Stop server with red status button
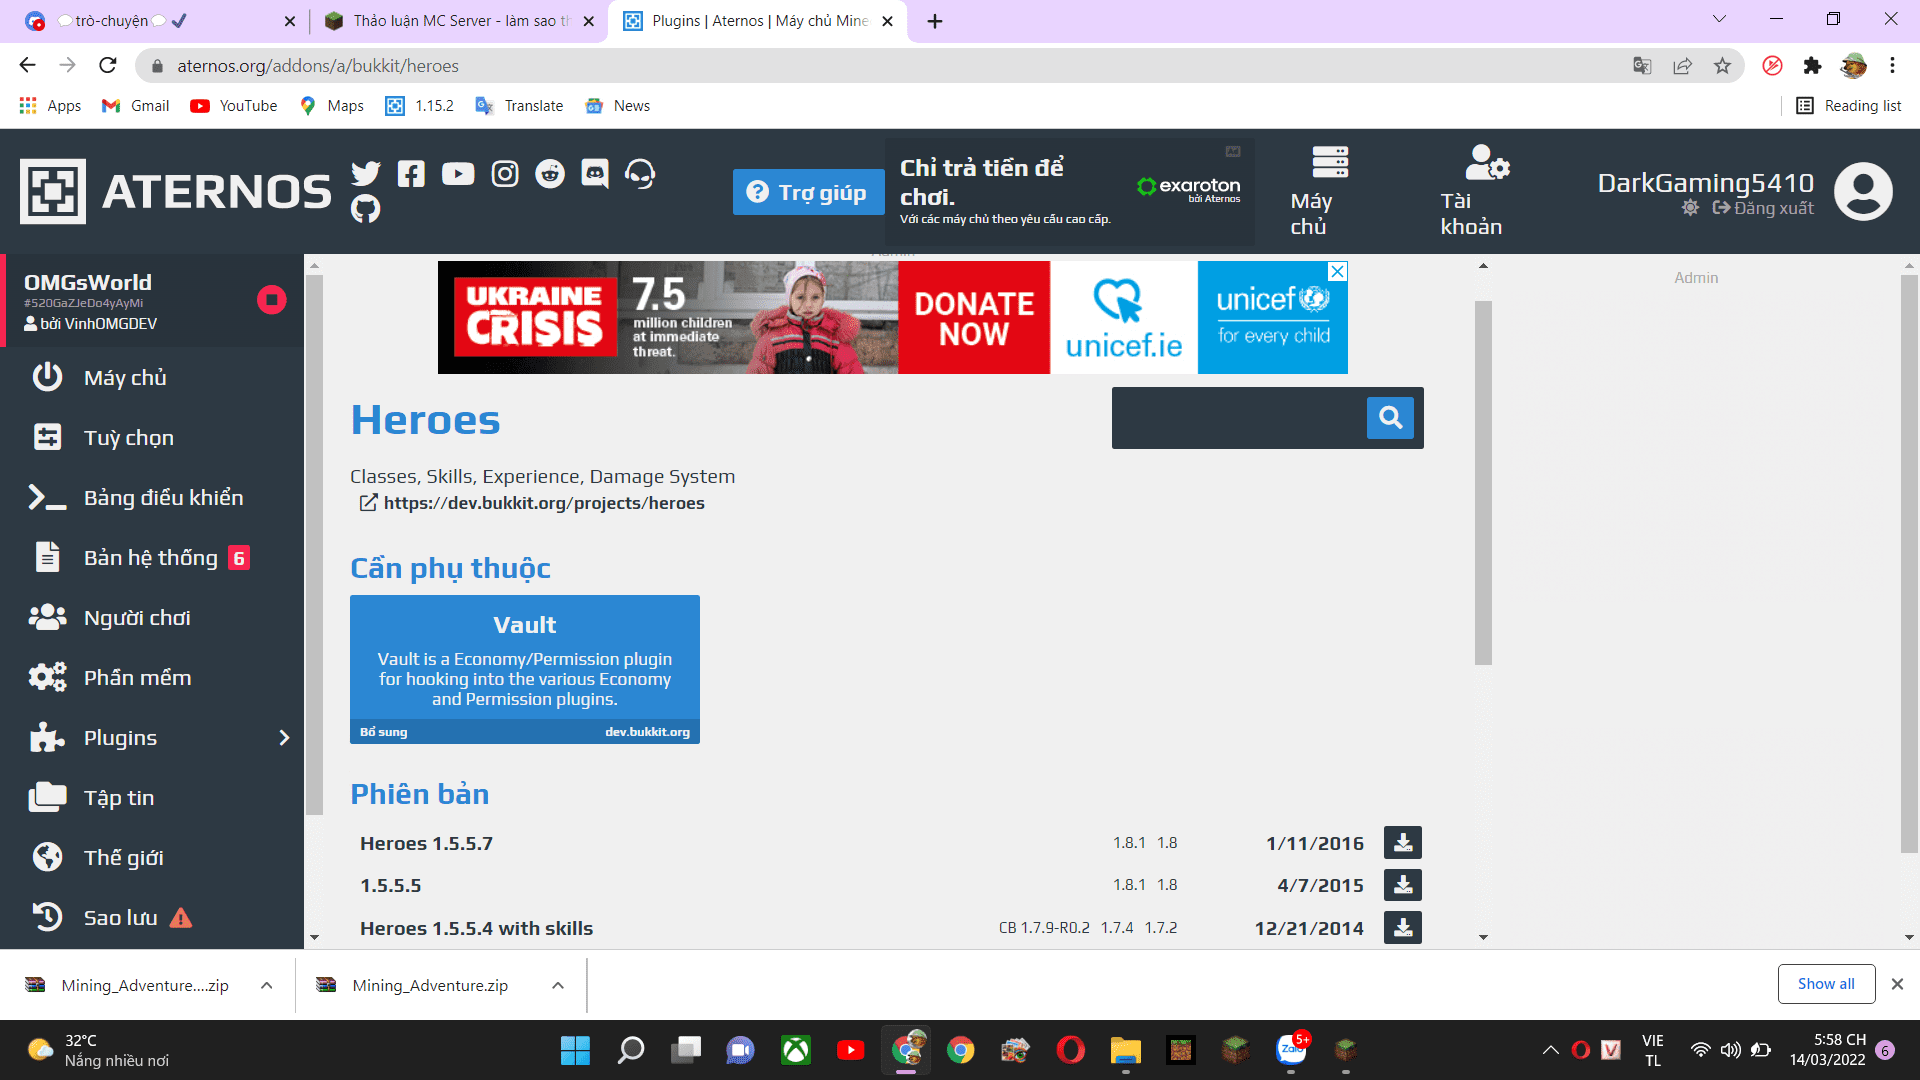Viewport: 1920px width, 1080px height. 271,300
